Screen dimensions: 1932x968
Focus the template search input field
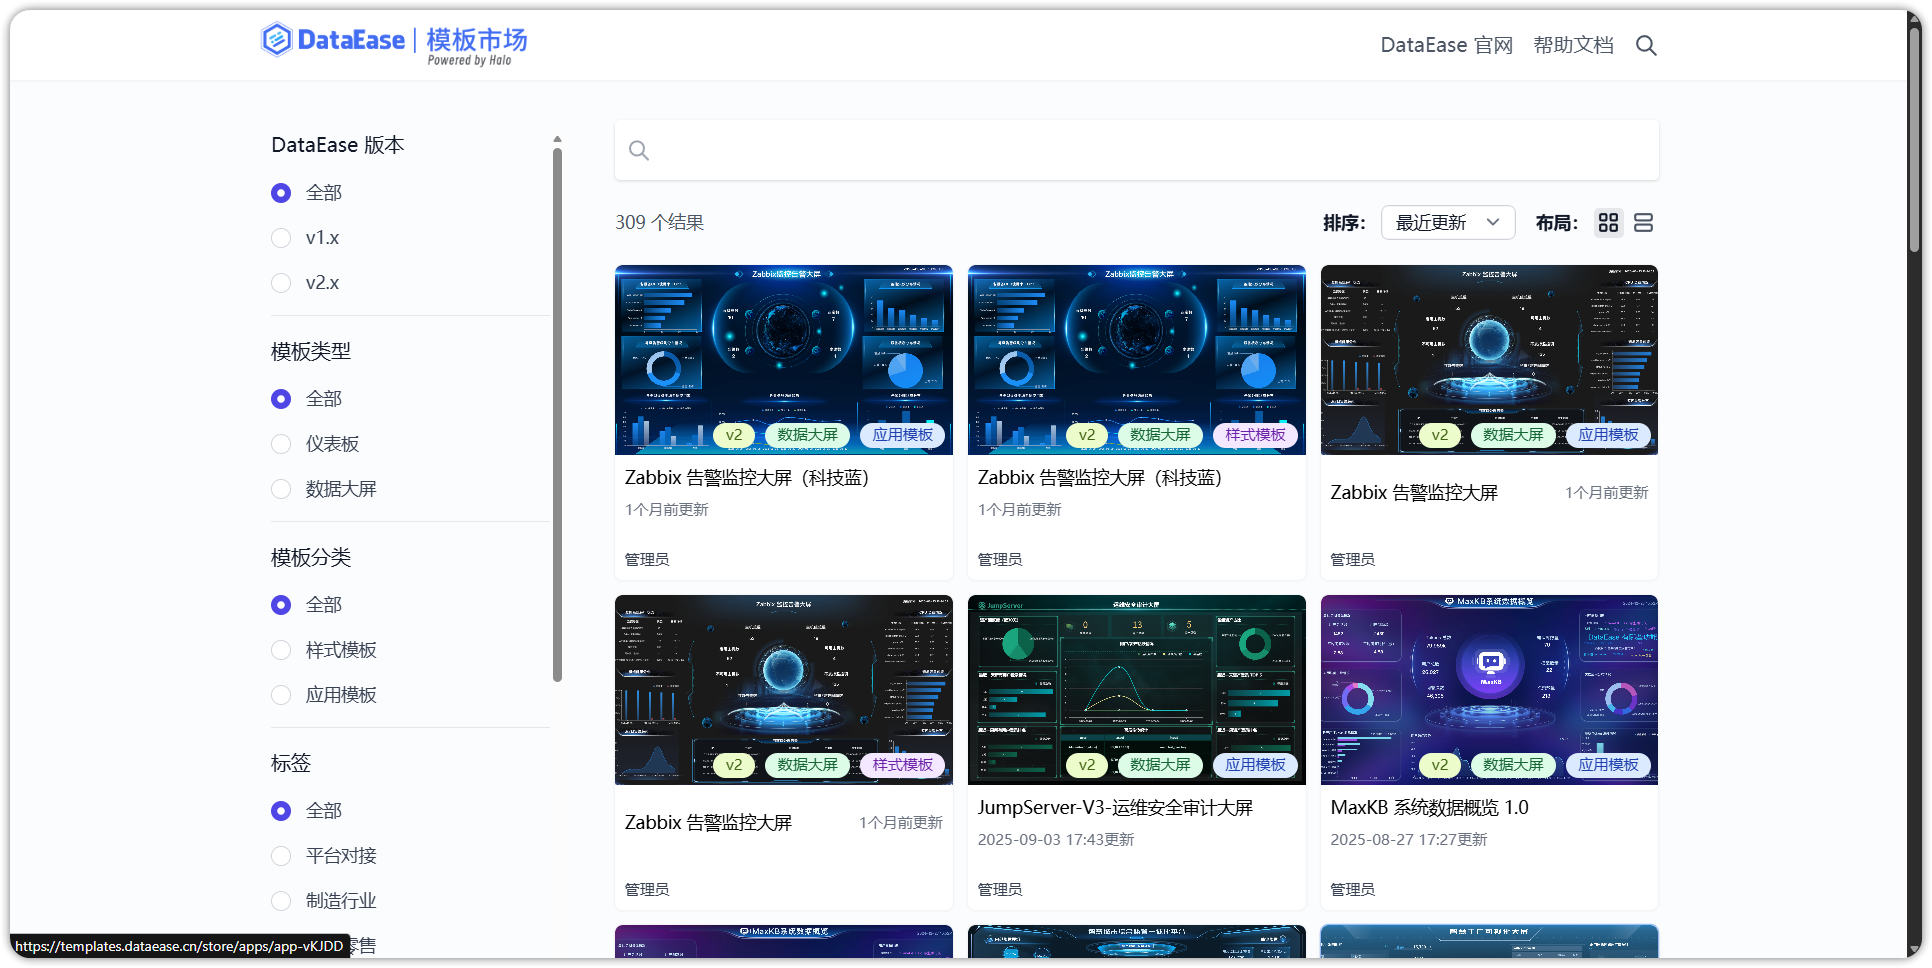1137,151
